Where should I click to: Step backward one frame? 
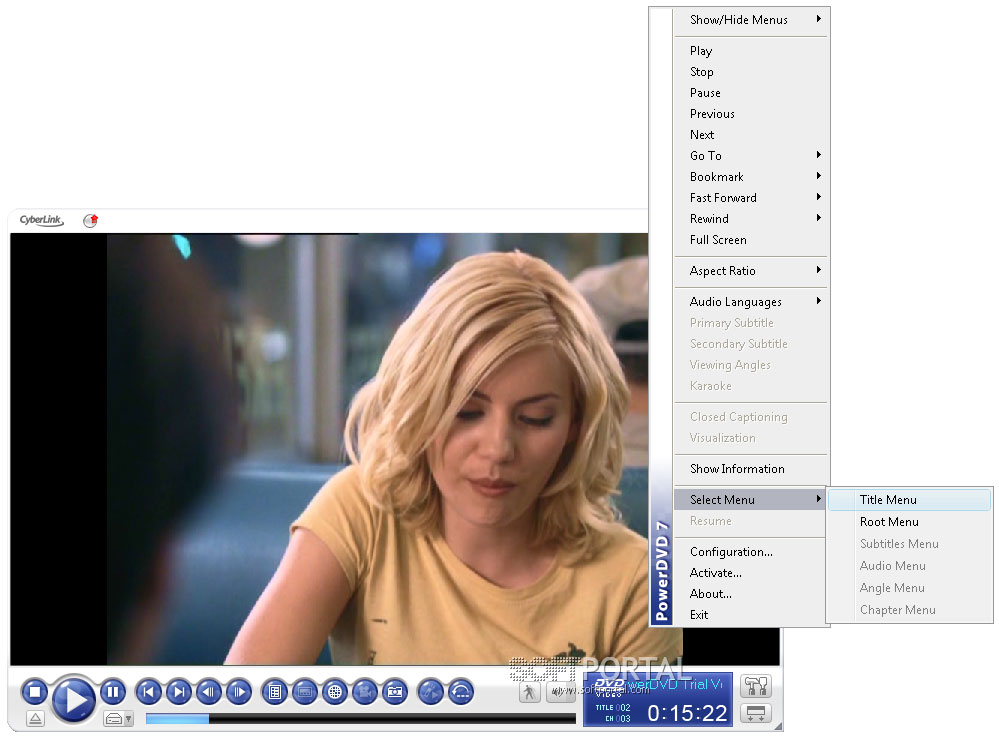[208, 691]
